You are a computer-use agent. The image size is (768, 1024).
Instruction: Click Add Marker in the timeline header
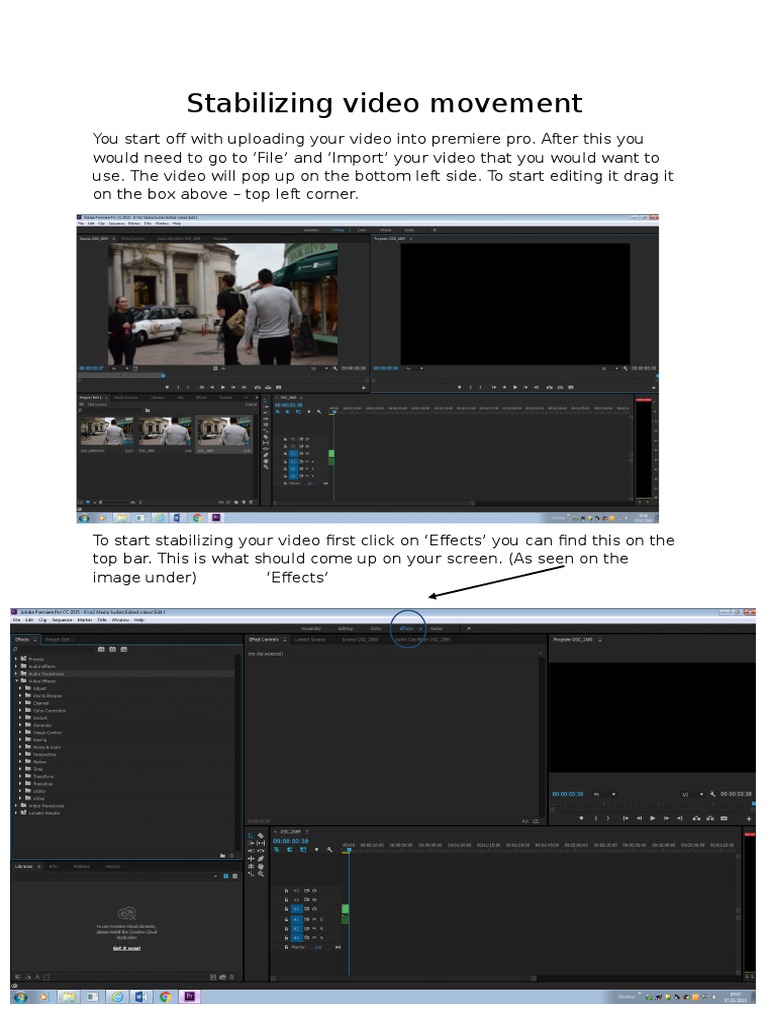[x=317, y=850]
